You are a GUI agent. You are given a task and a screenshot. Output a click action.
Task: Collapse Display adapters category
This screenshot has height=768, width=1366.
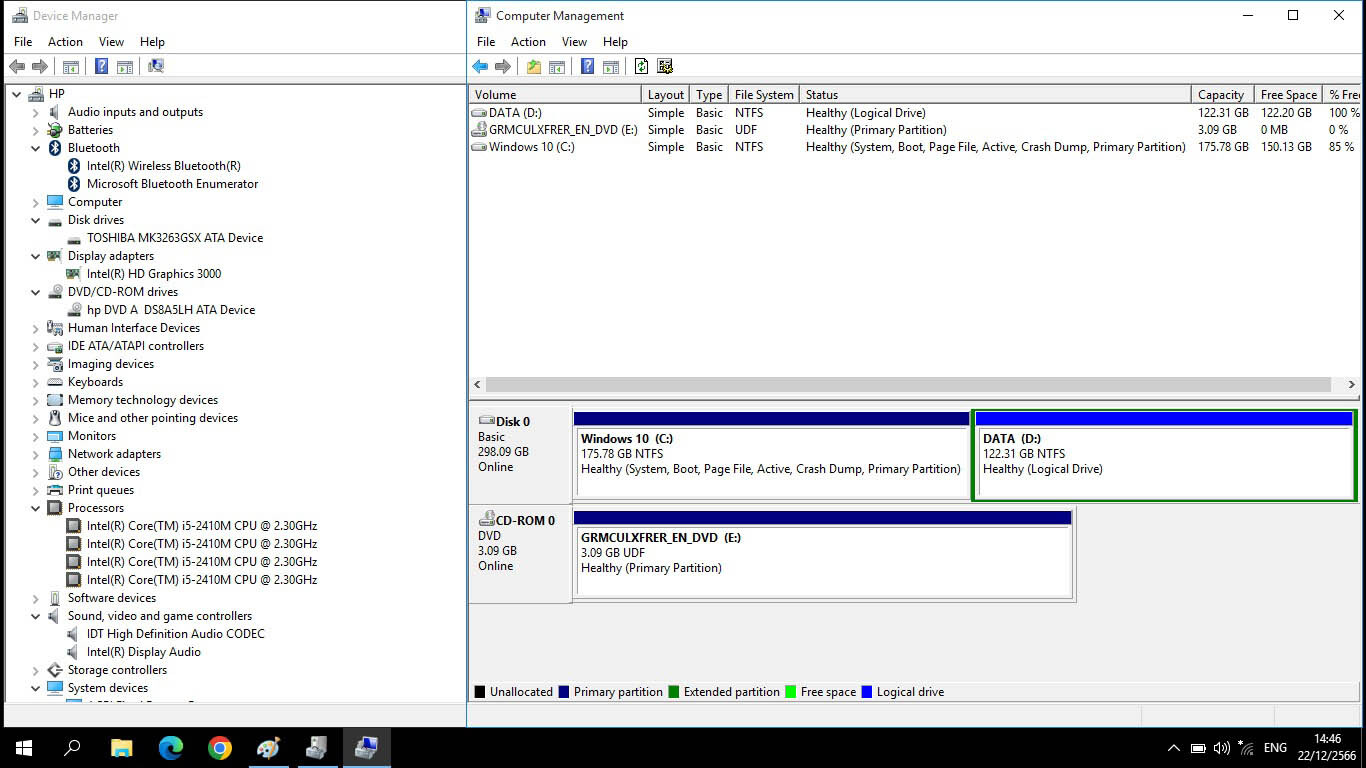pos(36,256)
